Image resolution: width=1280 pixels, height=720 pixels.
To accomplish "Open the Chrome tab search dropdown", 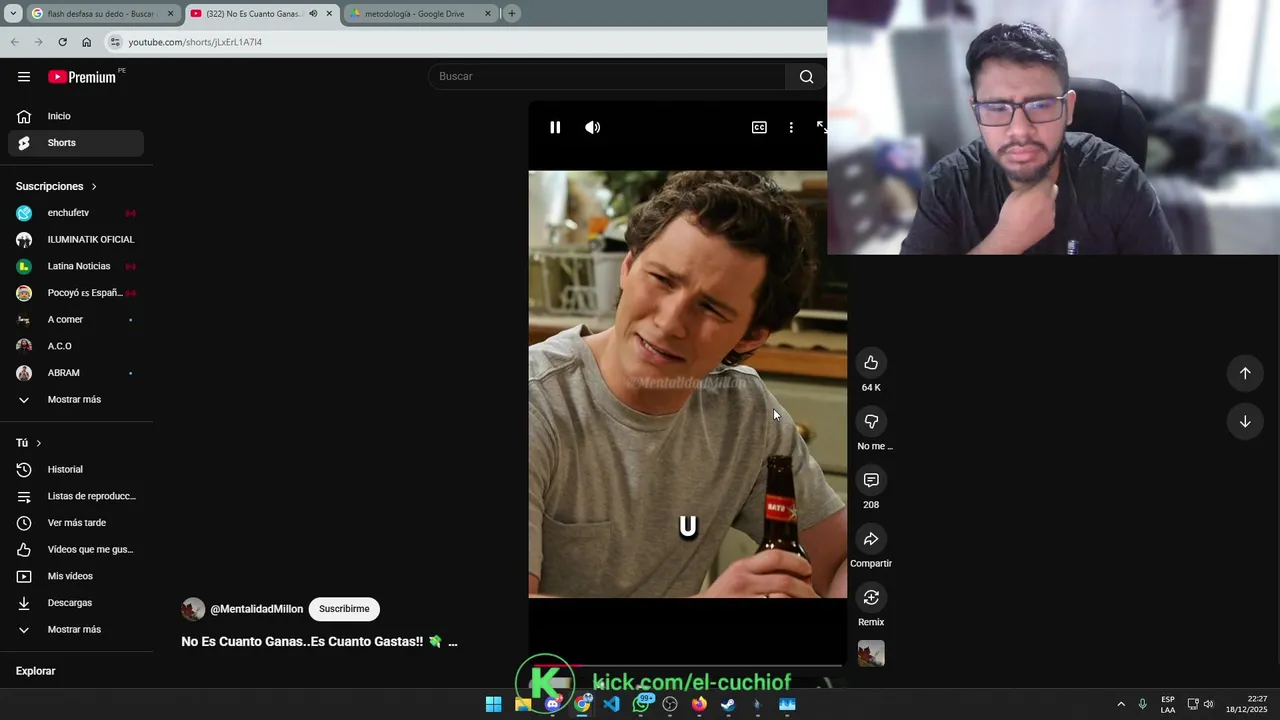I will (13, 14).
